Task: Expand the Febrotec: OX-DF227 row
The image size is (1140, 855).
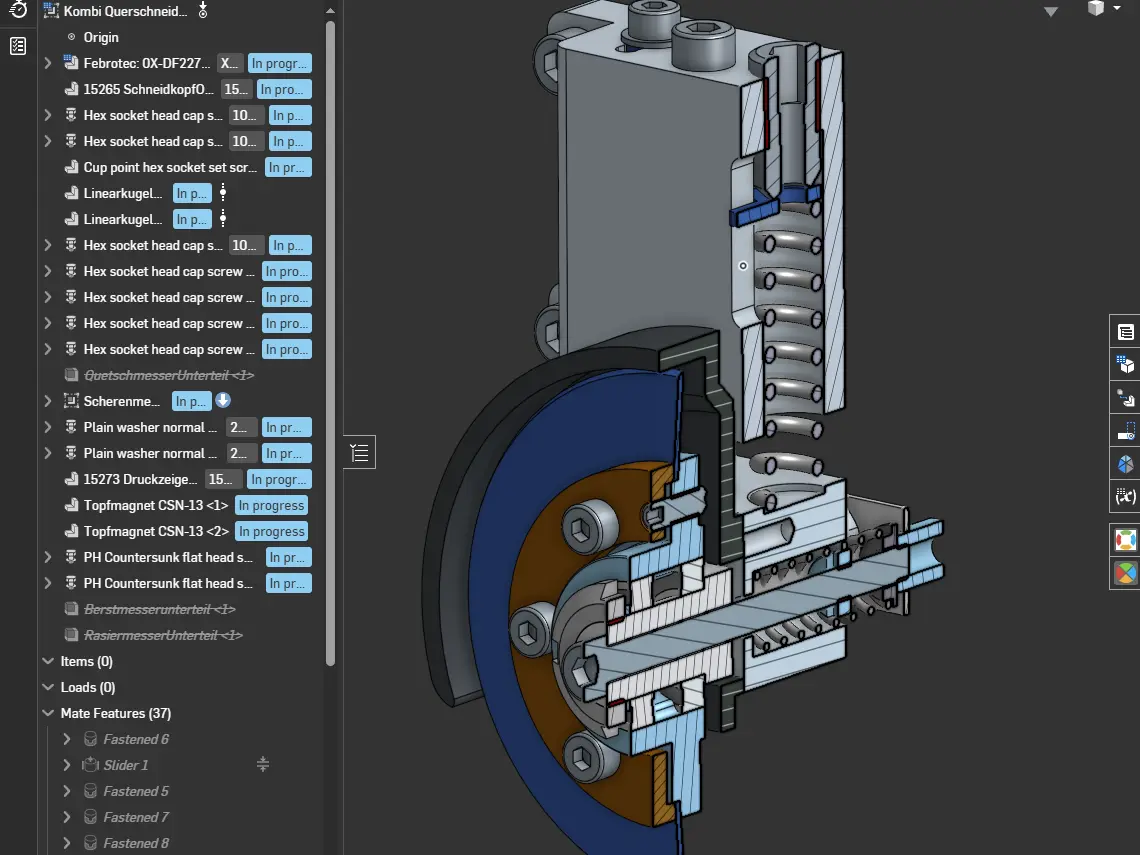Action: [x=48, y=63]
